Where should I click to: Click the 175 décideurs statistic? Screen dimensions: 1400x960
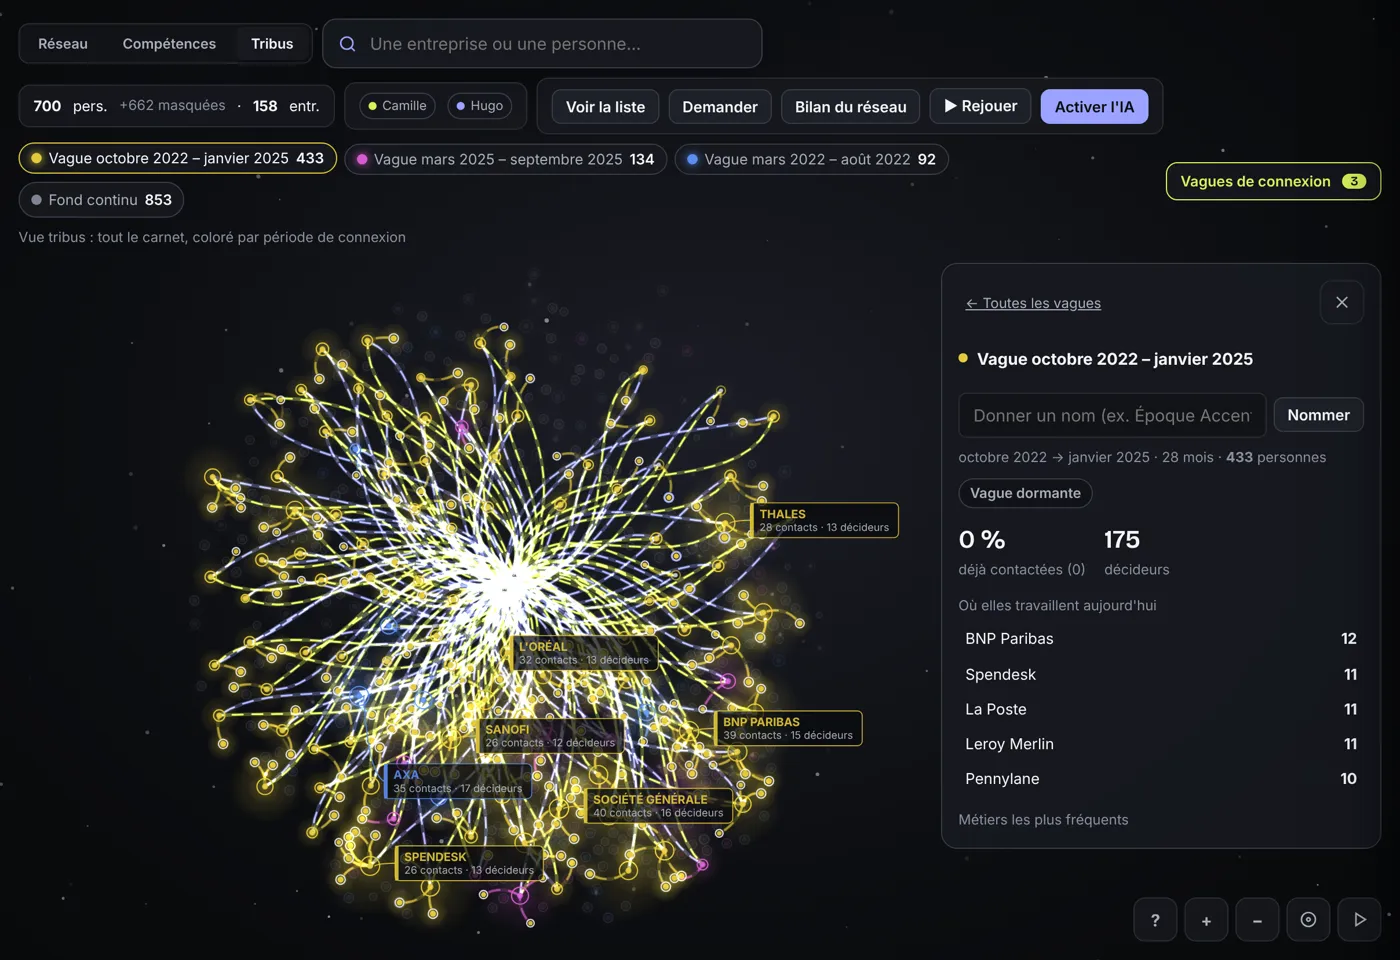(1136, 553)
